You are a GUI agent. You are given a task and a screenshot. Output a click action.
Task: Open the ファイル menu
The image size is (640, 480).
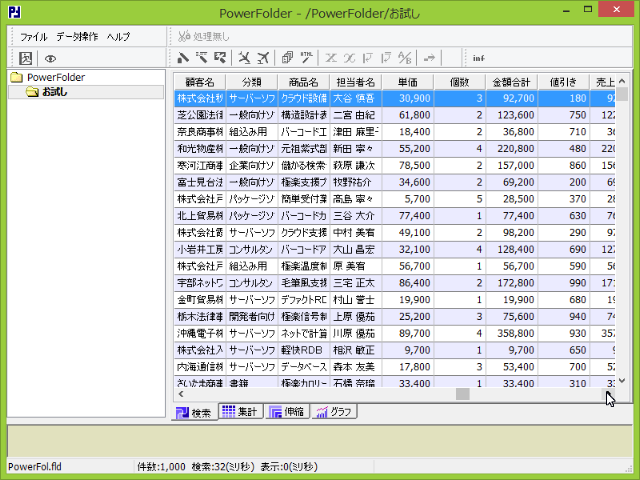coord(34,36)
